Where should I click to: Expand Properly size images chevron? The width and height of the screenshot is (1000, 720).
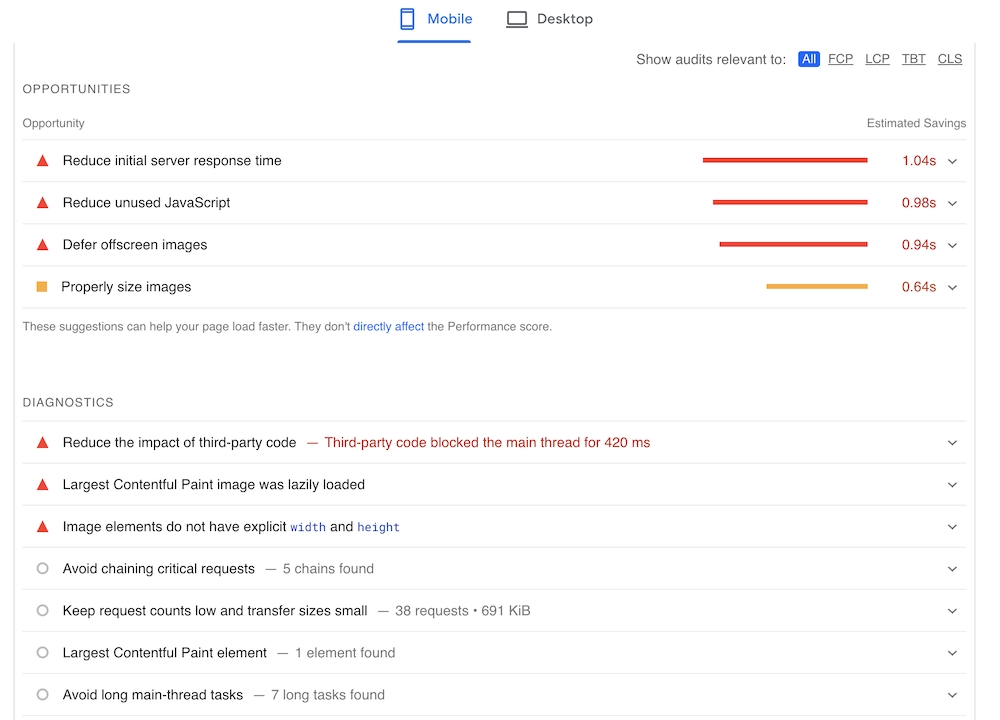click(x=952, y=288)
